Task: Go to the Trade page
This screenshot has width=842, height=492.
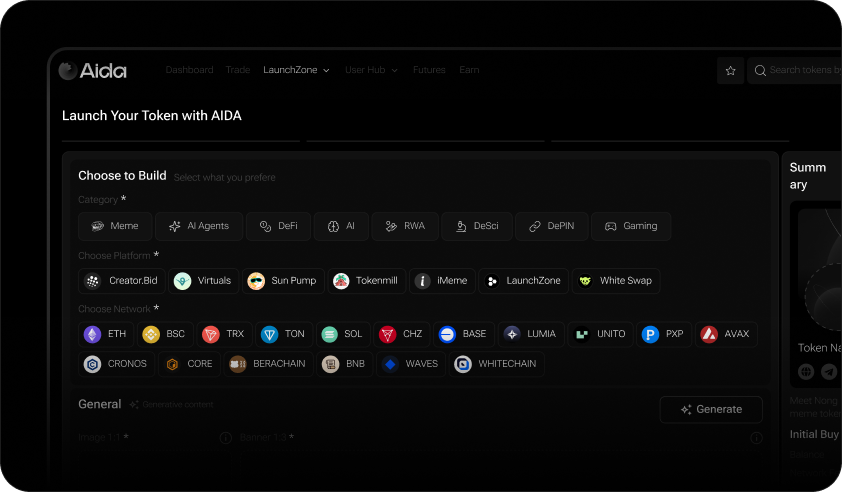Action: [238, 70]
